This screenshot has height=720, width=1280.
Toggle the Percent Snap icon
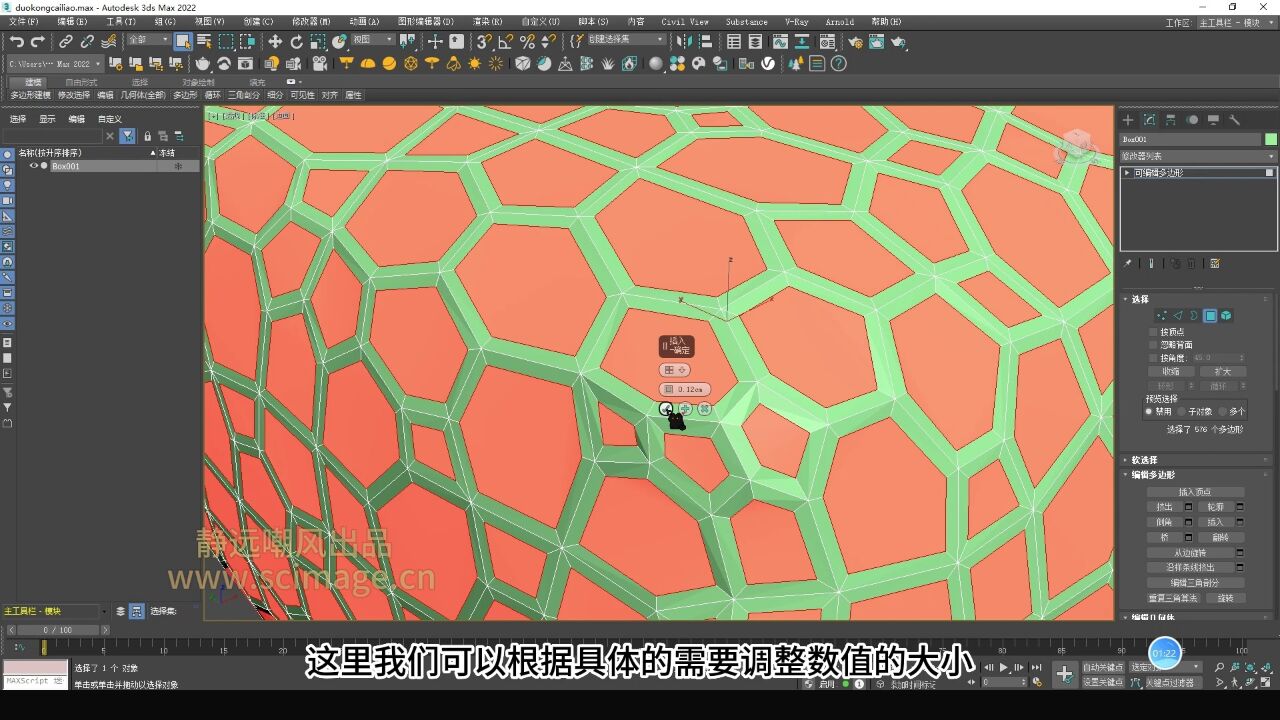coord(527,41)
